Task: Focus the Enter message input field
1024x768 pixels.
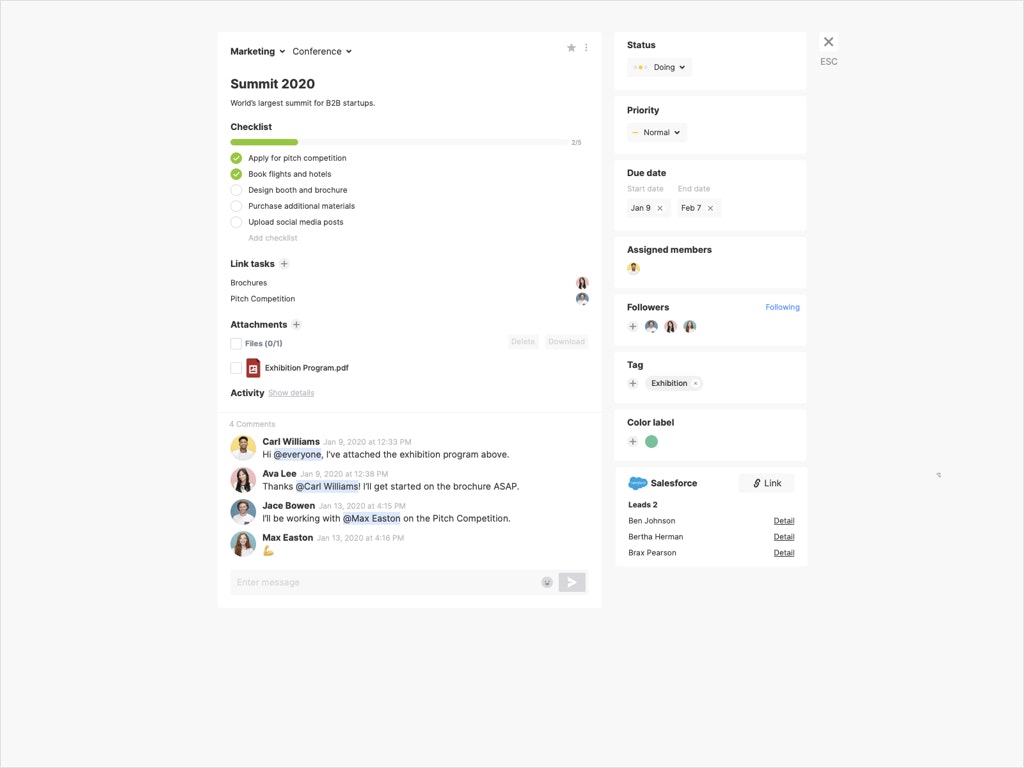Action: (x=385, y=582)
